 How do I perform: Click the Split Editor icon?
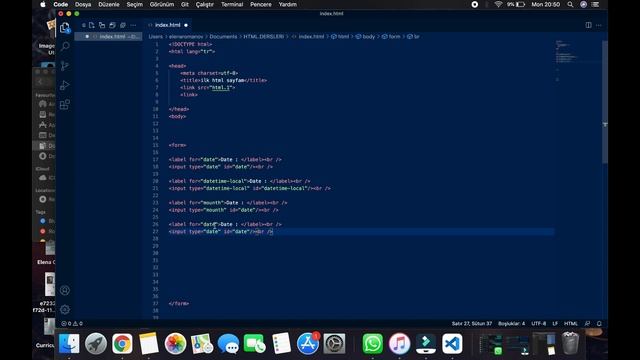[588, 25]
